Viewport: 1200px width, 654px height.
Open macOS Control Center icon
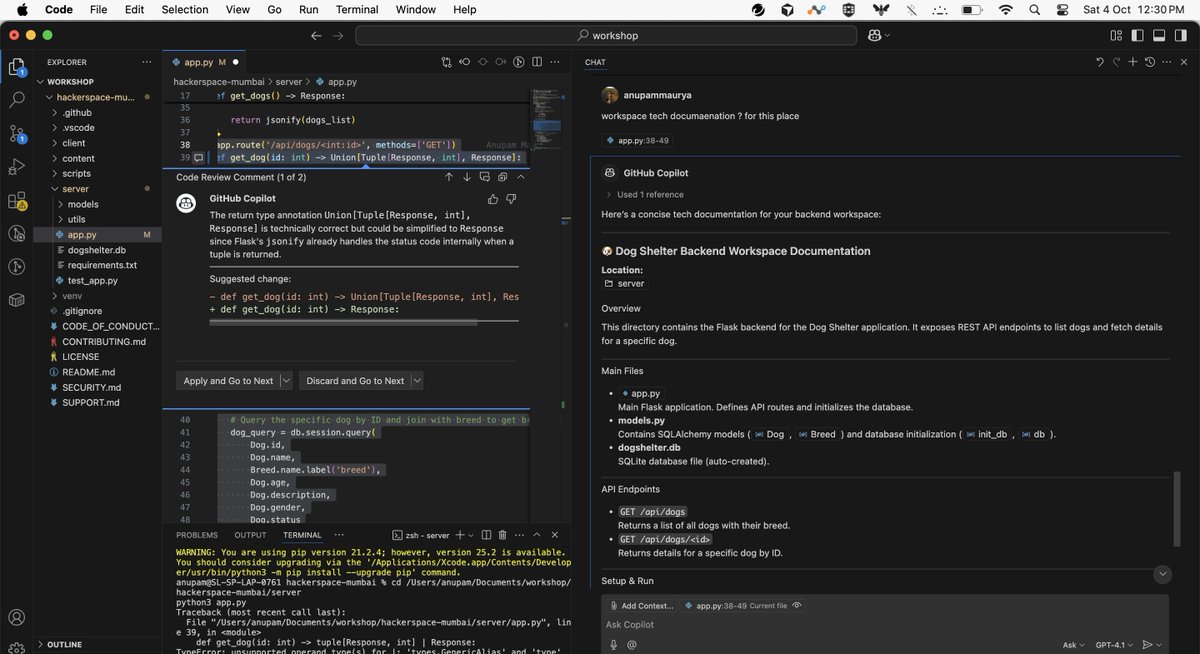click(x=1064, y=9)
